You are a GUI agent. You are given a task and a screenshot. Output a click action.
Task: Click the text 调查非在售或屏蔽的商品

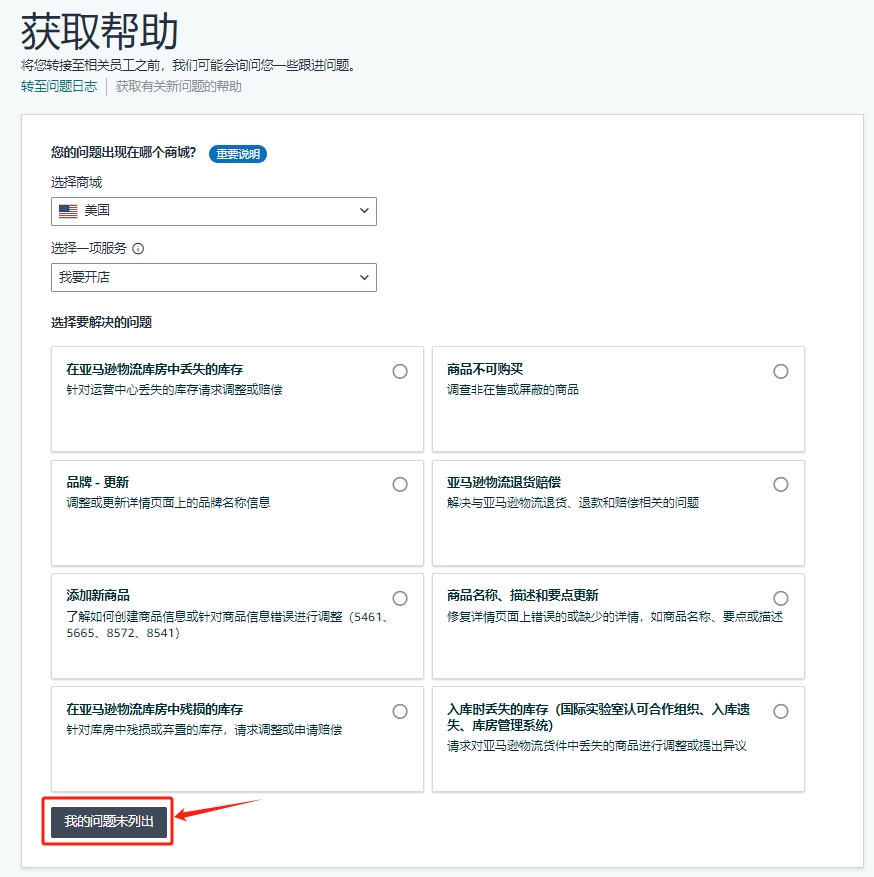tap(513, 390)
